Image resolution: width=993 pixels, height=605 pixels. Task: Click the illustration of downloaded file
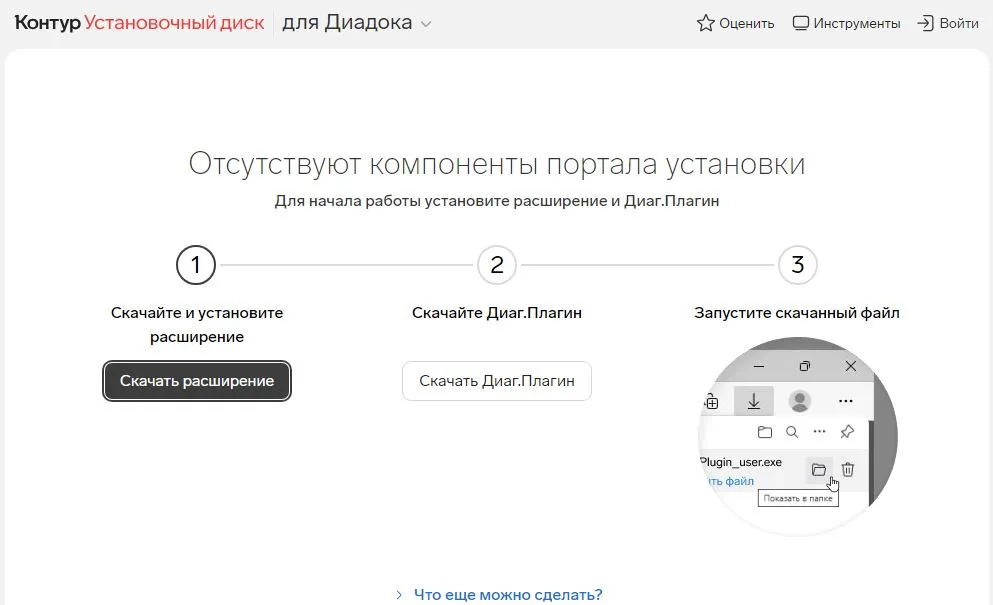click(x=797, y=436)
